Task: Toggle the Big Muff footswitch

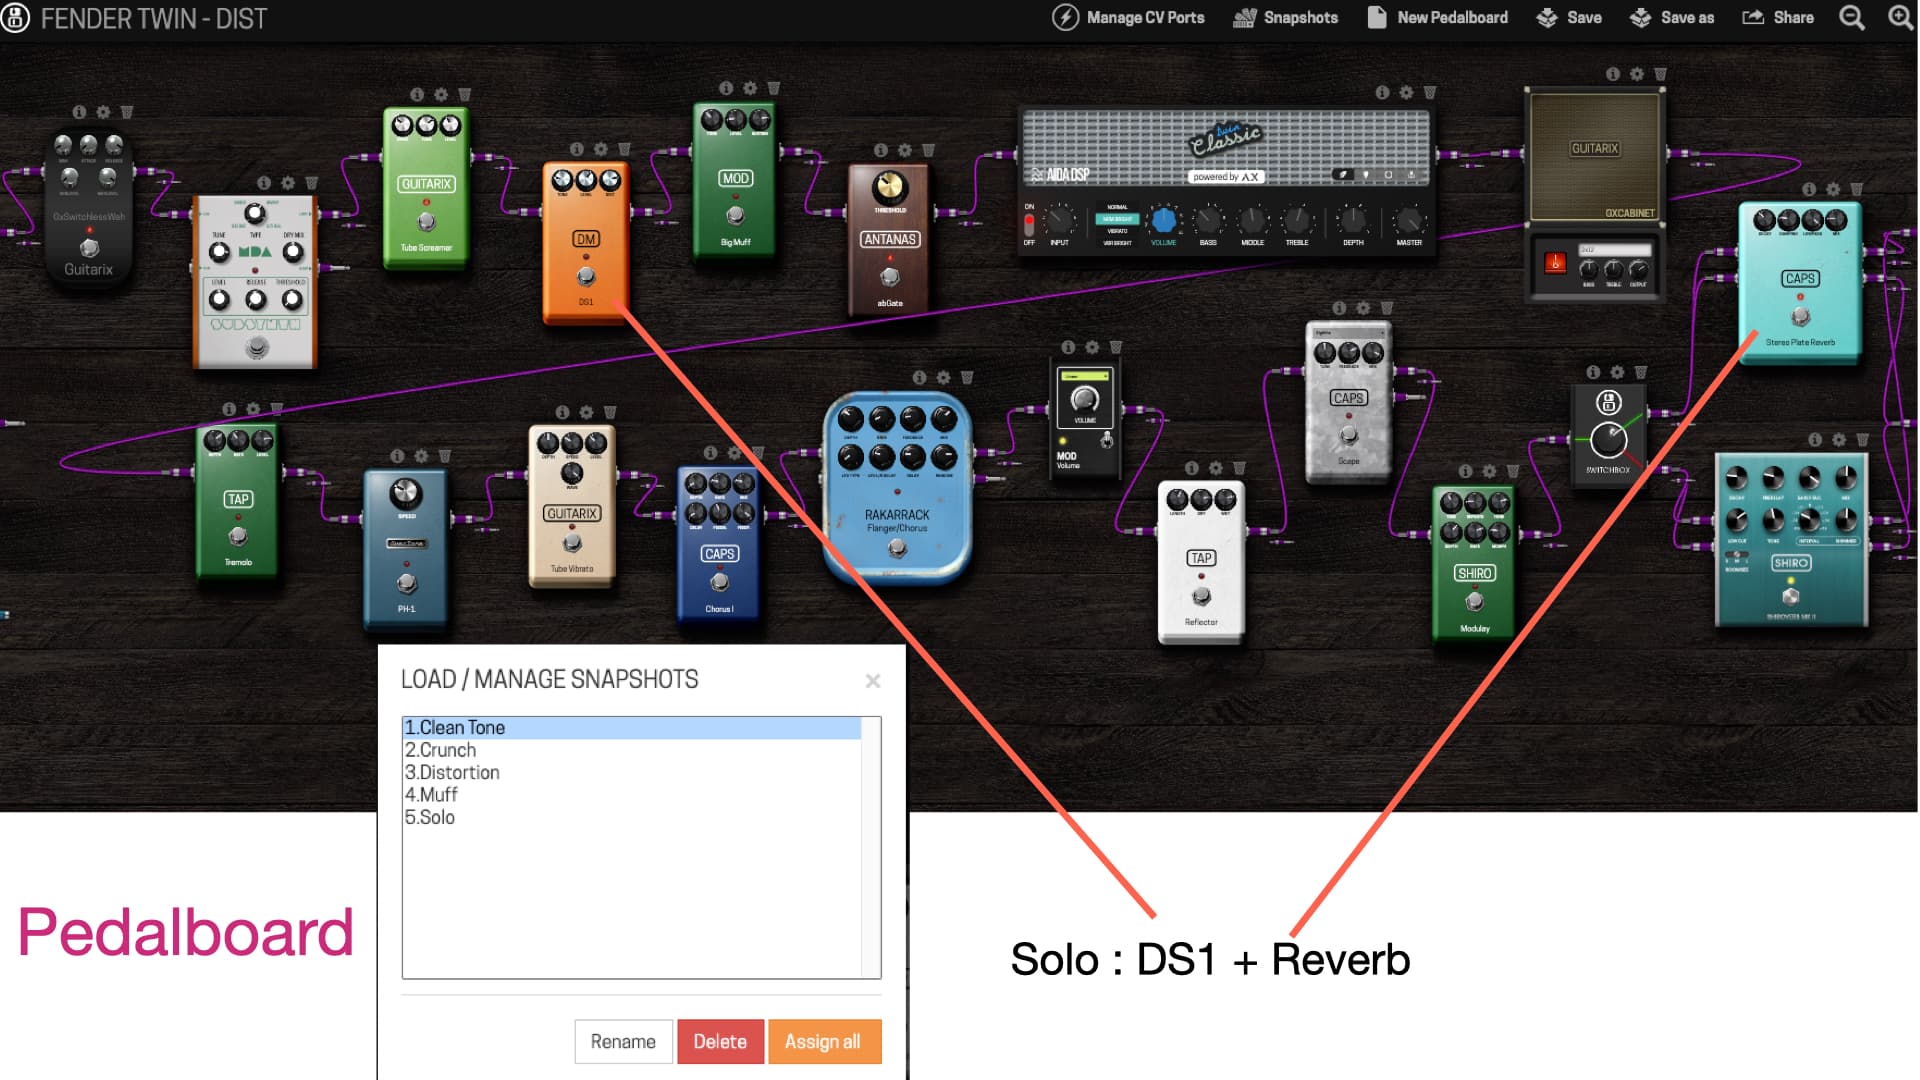Action: point(735,215)
